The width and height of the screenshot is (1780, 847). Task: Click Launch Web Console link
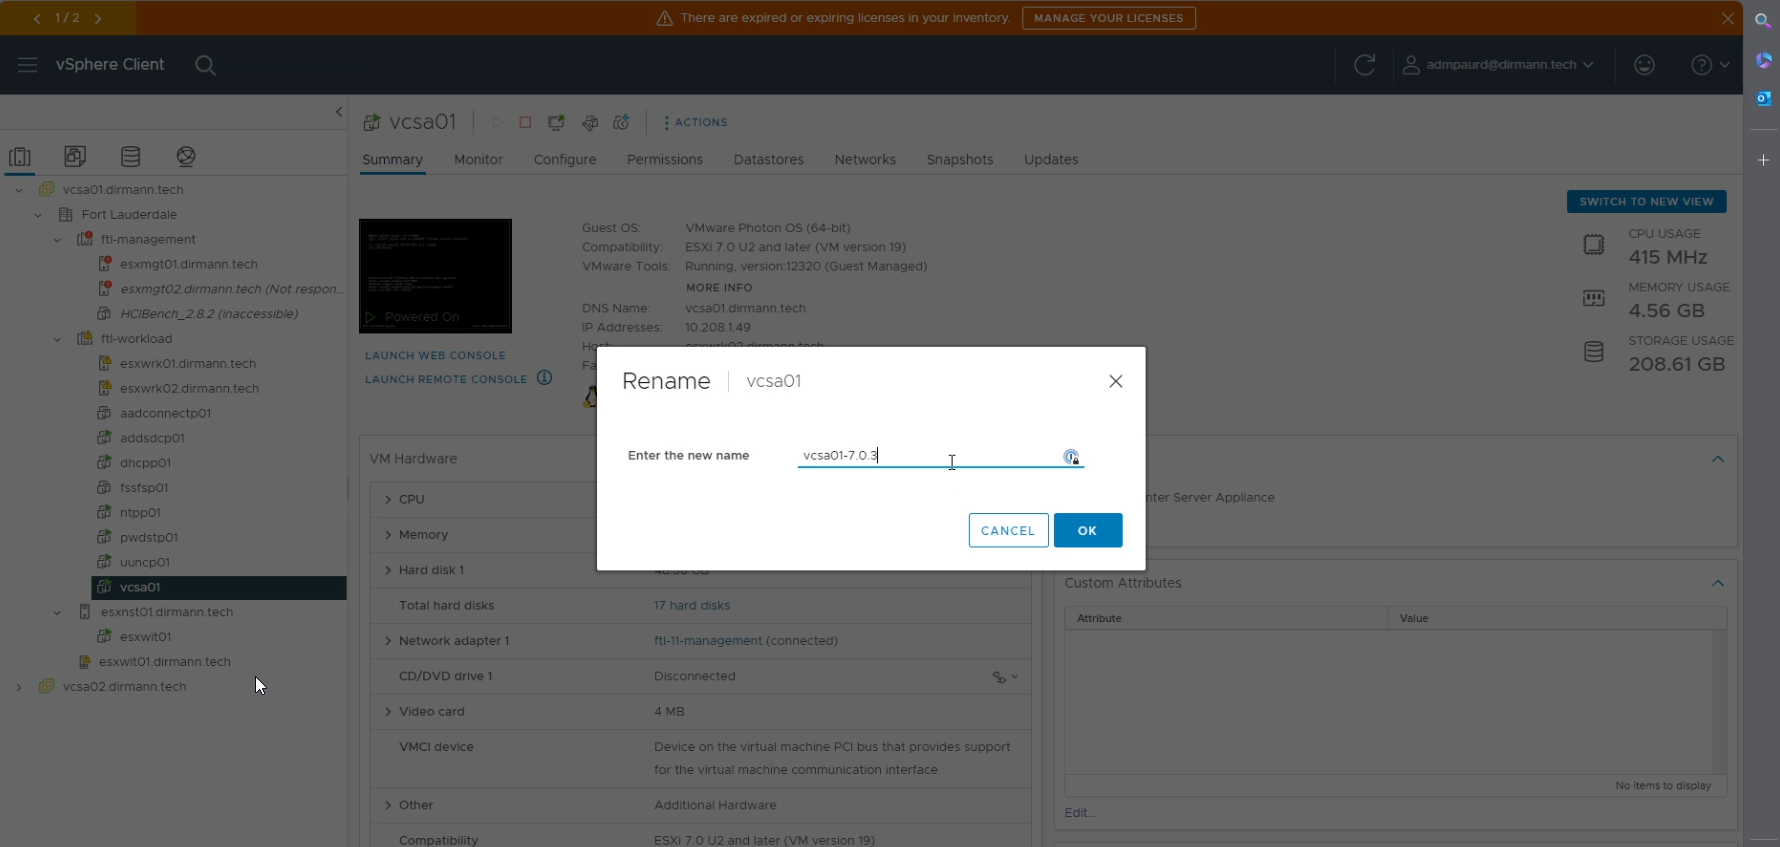click(x=435, y=355)
